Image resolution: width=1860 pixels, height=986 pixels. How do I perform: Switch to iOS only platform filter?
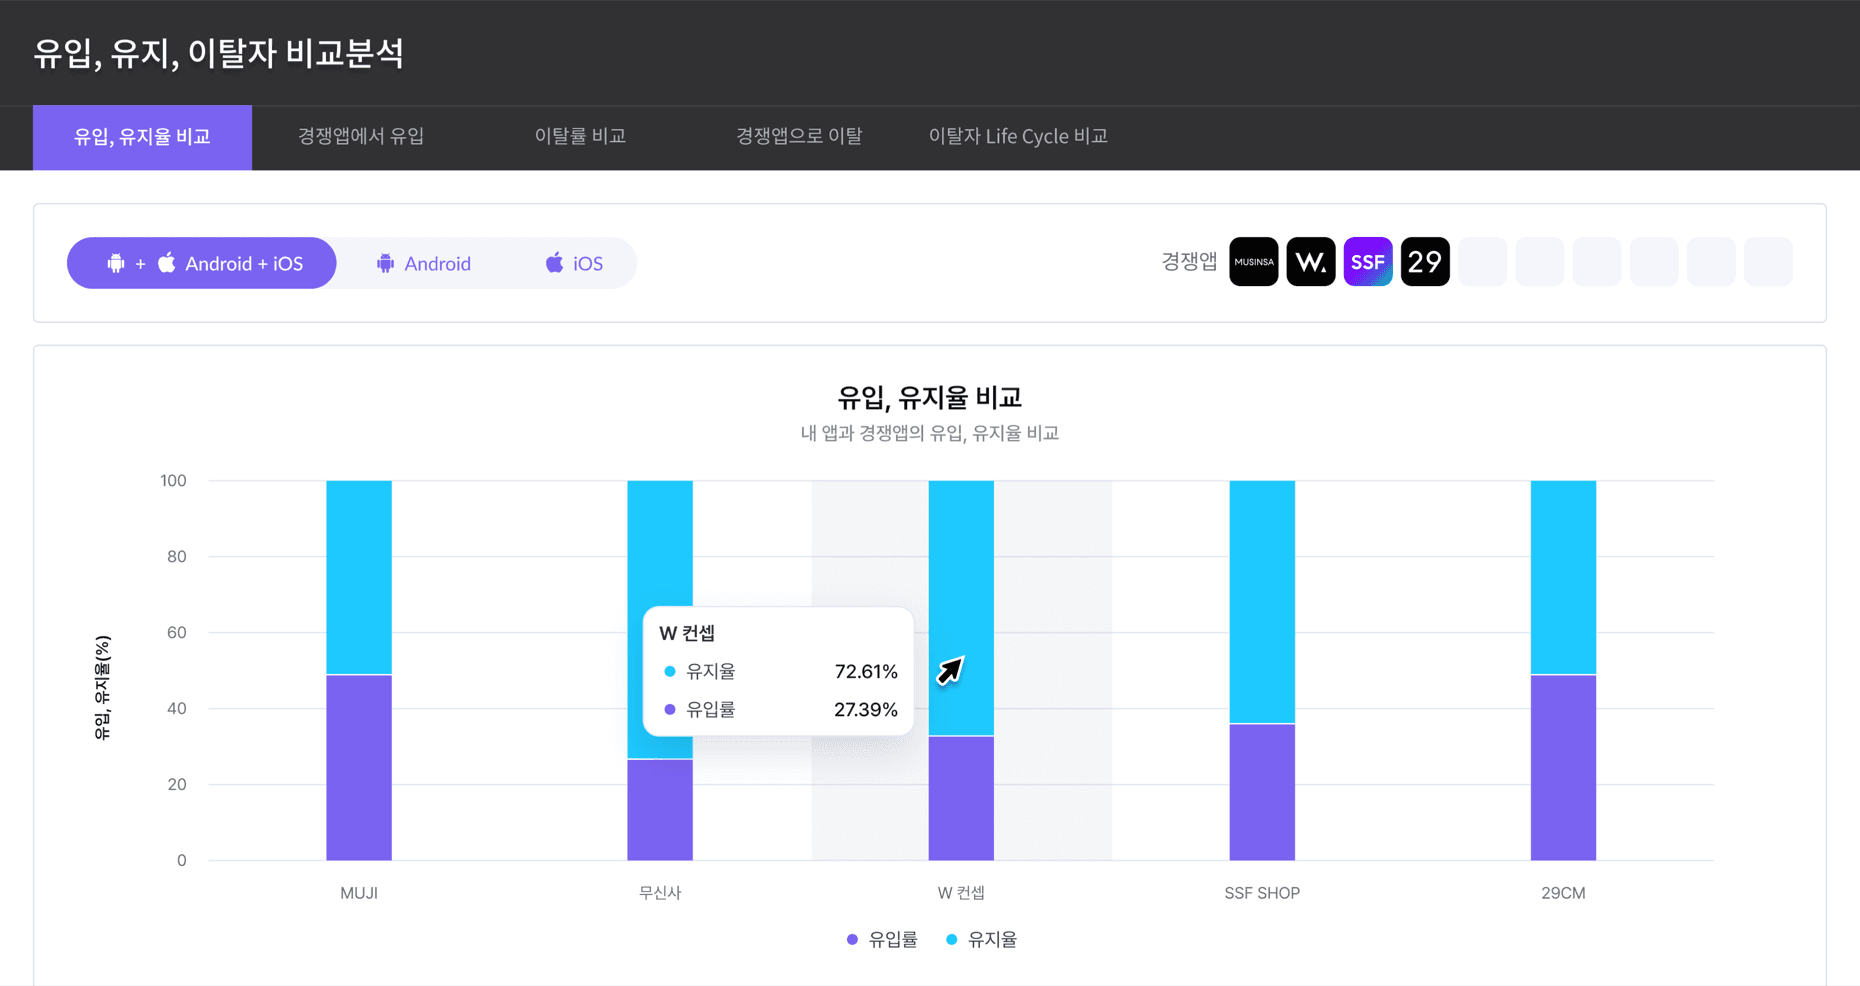(x=574, y=263)
